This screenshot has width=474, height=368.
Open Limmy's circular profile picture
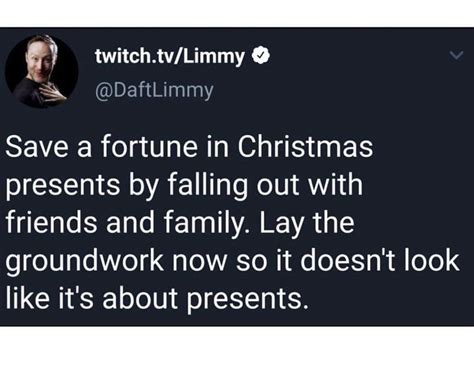pyautogui.click(x=42, y=71)
